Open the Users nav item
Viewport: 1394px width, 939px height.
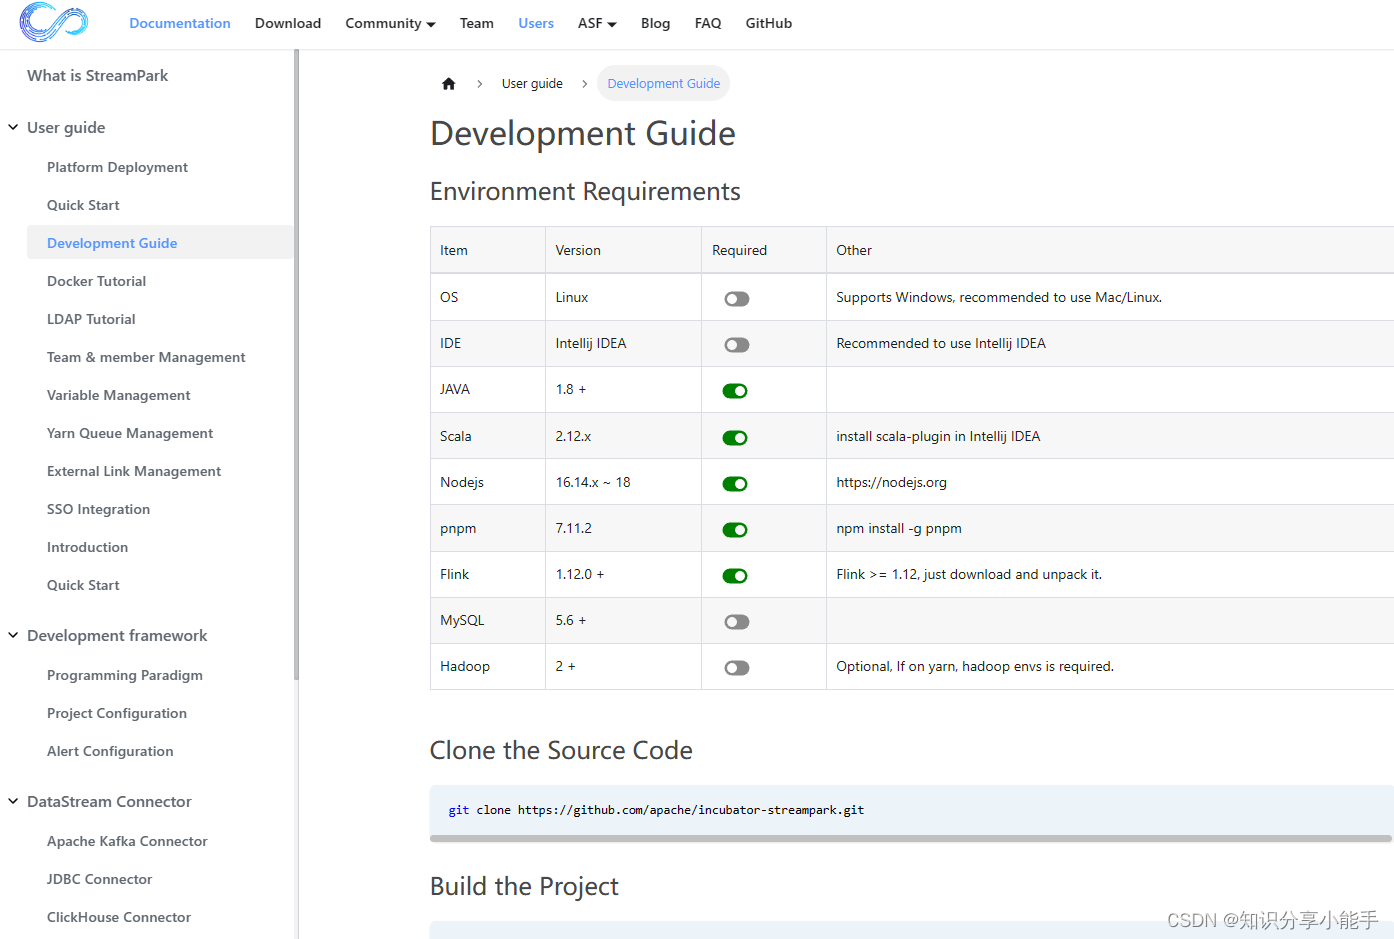click(536, 23)
